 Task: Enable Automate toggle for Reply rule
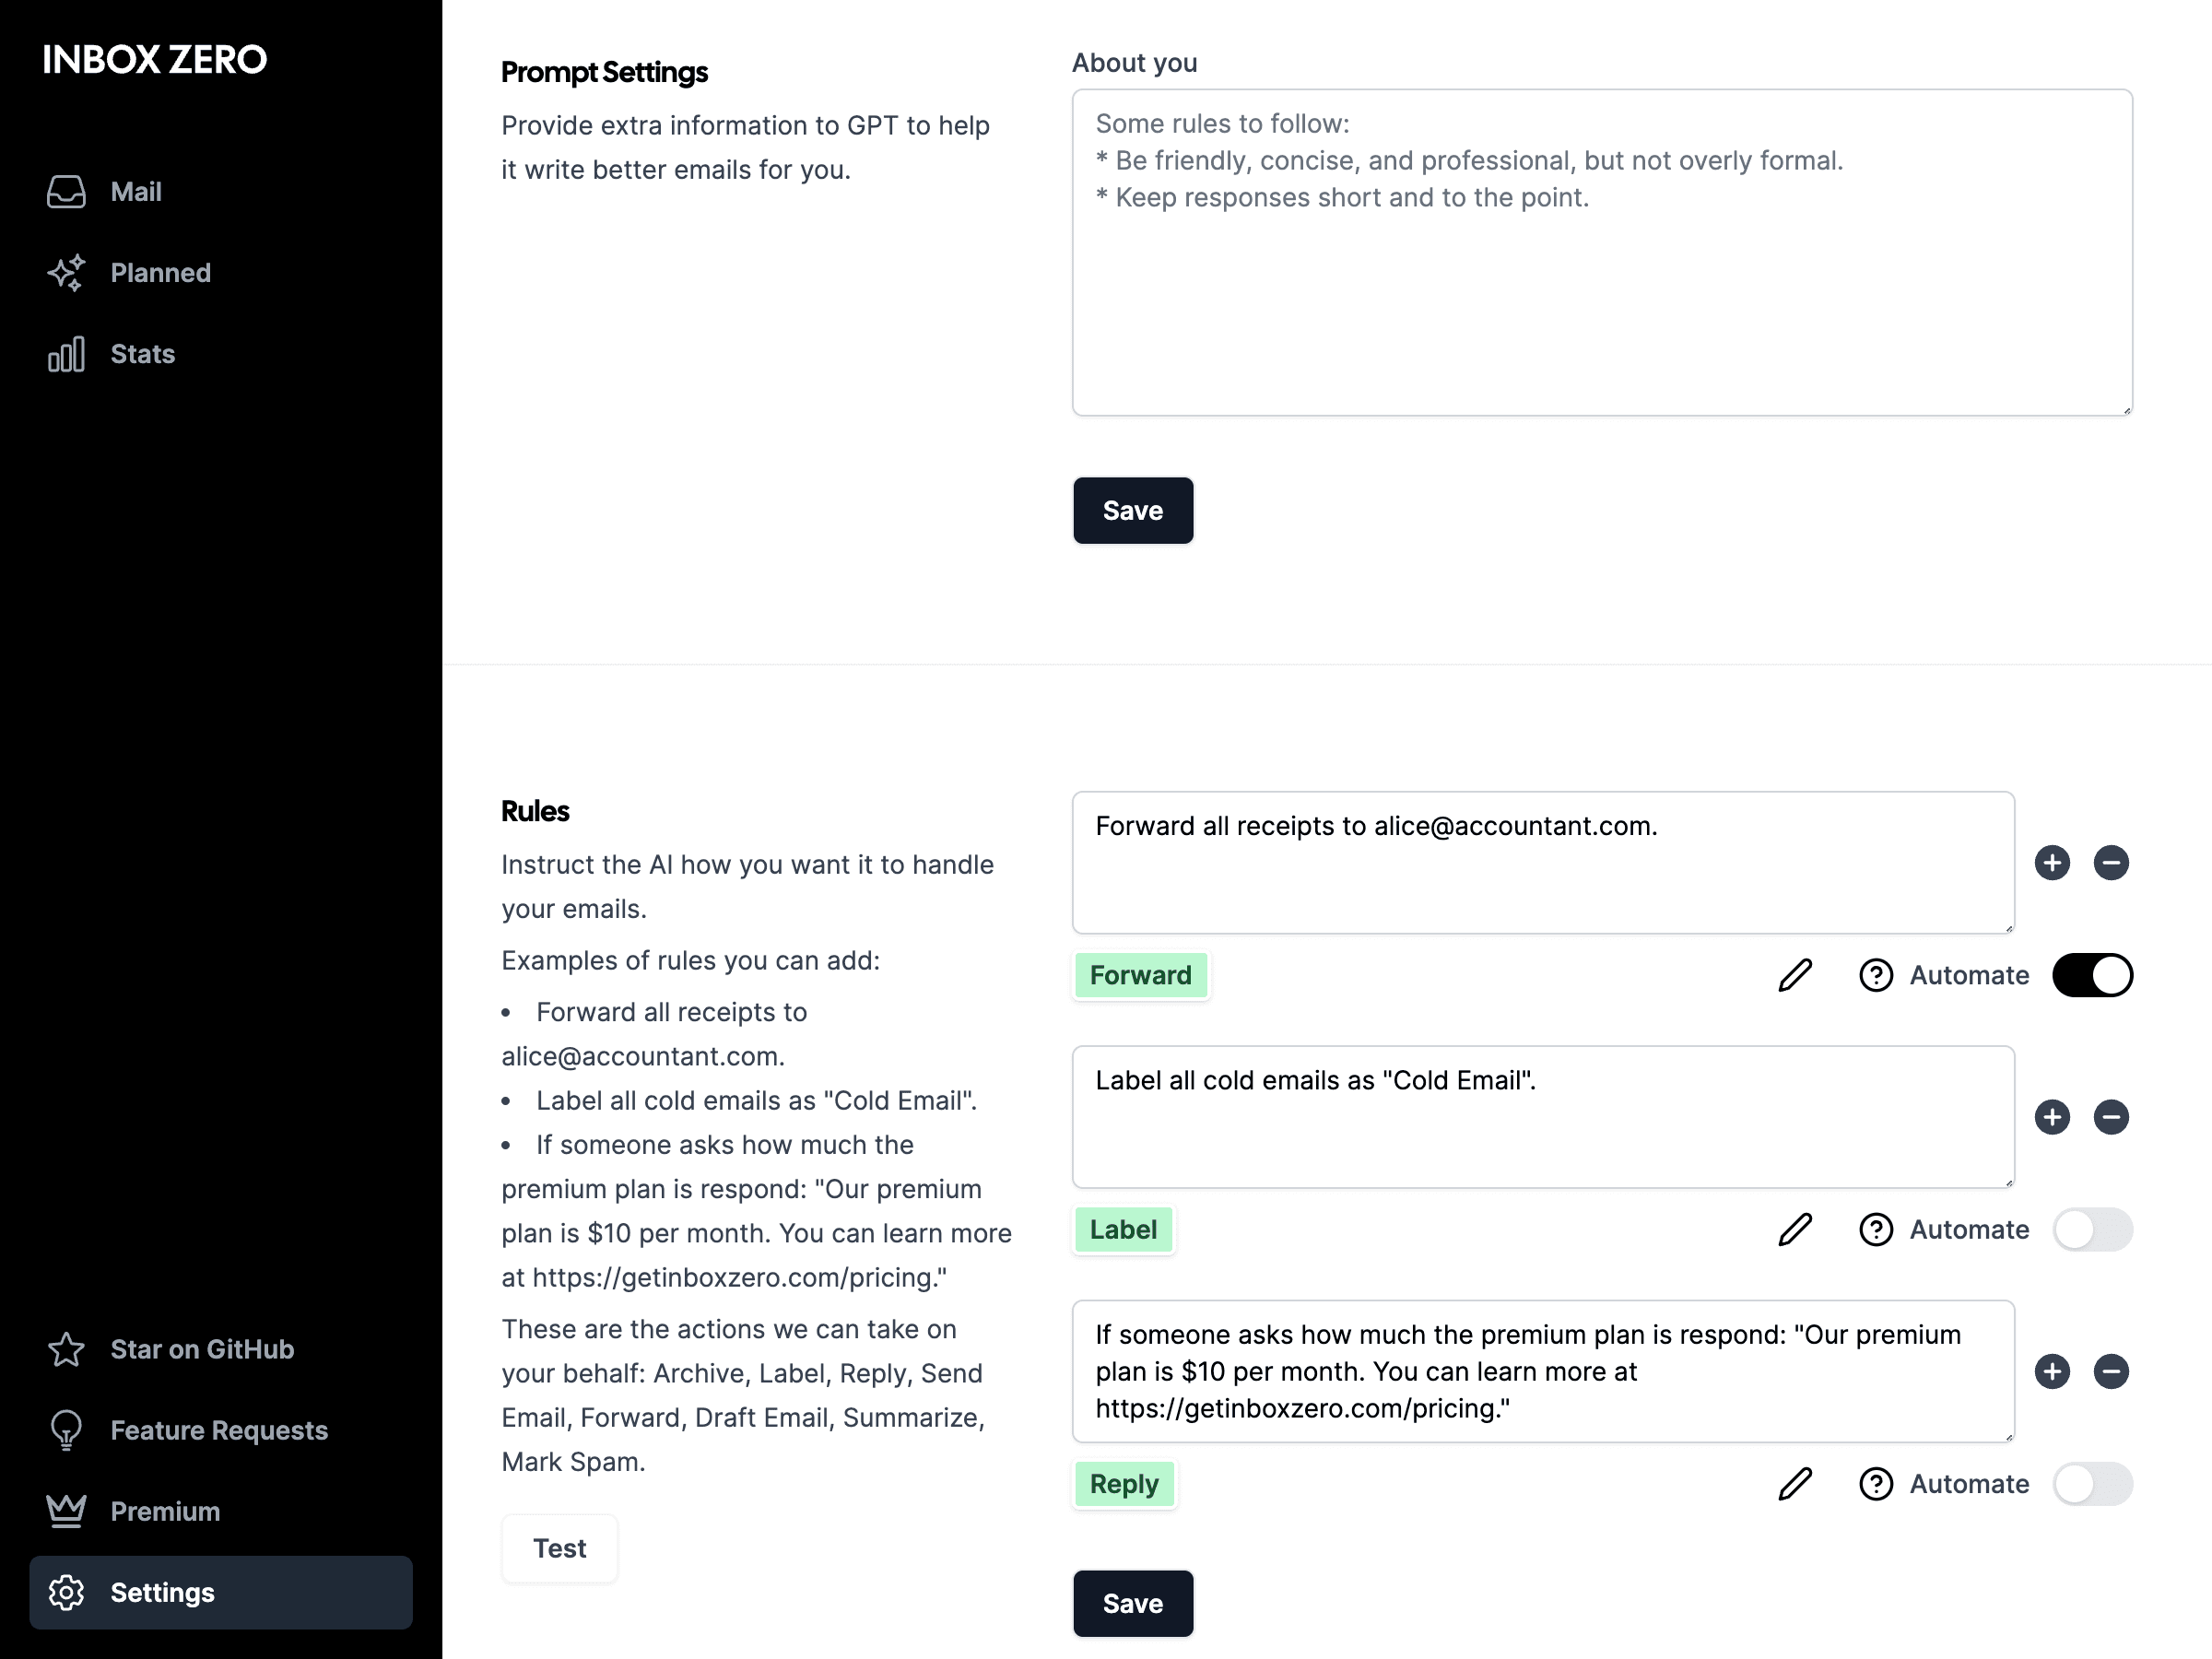(2092, 1483)
